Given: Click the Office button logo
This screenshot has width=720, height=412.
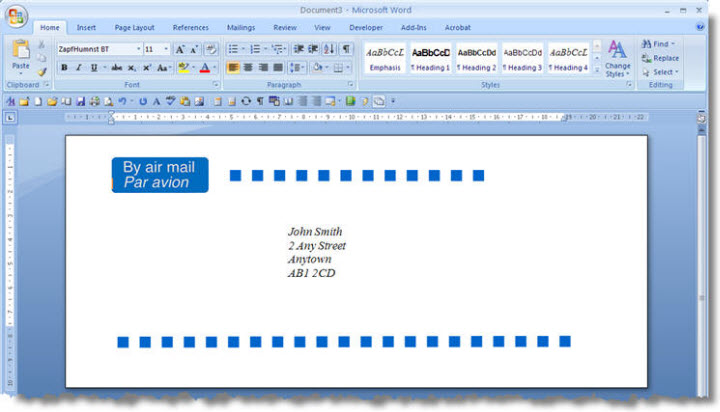Looking at the screenshot, I should point(16,17).
